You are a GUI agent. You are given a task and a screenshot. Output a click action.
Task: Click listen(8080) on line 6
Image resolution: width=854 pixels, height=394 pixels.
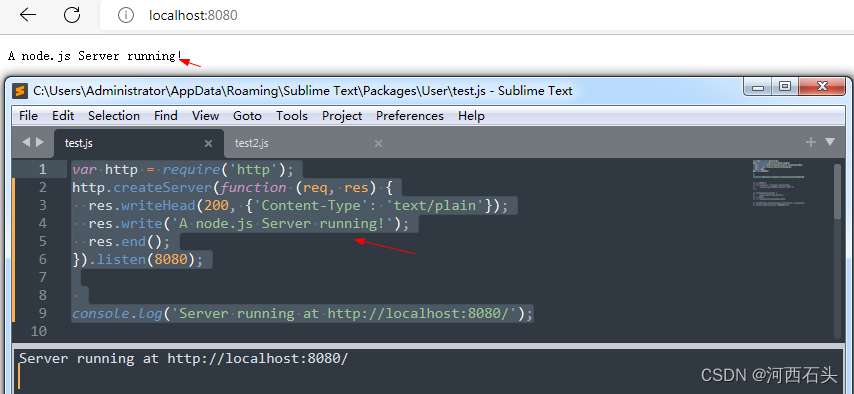coord(146,259)
